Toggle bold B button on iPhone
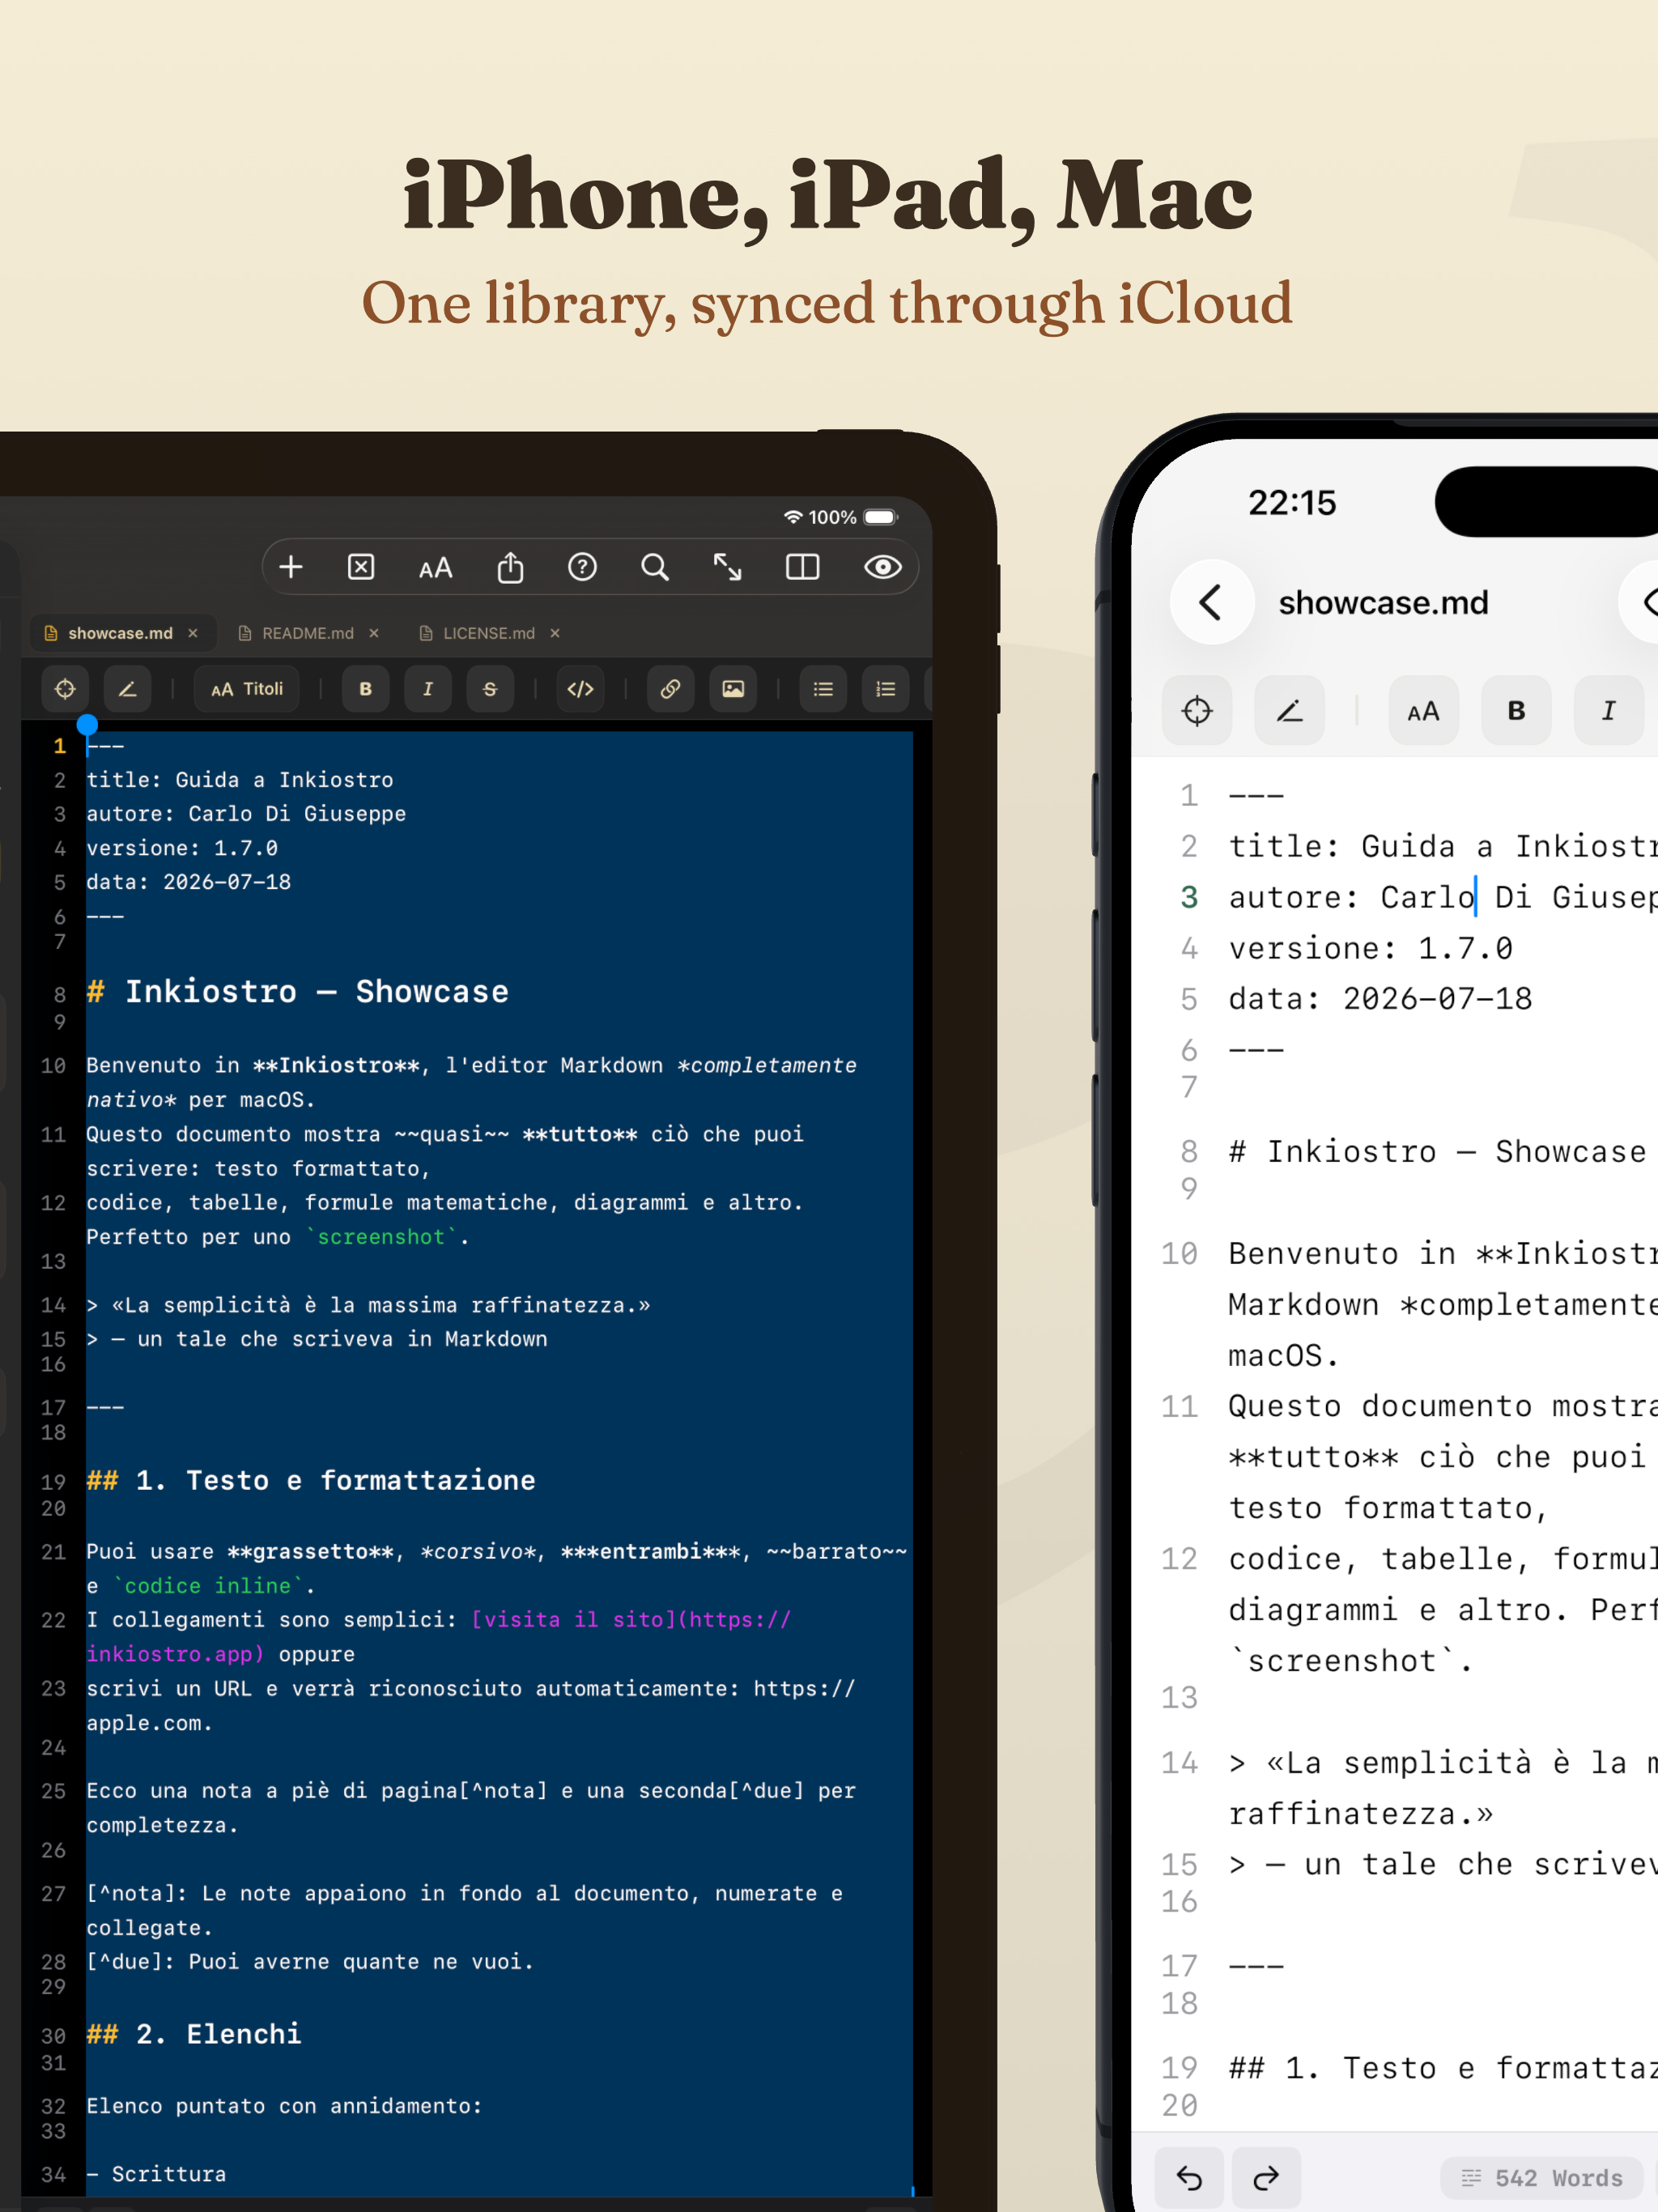 pyautogui.click(x=1517, y=711)
